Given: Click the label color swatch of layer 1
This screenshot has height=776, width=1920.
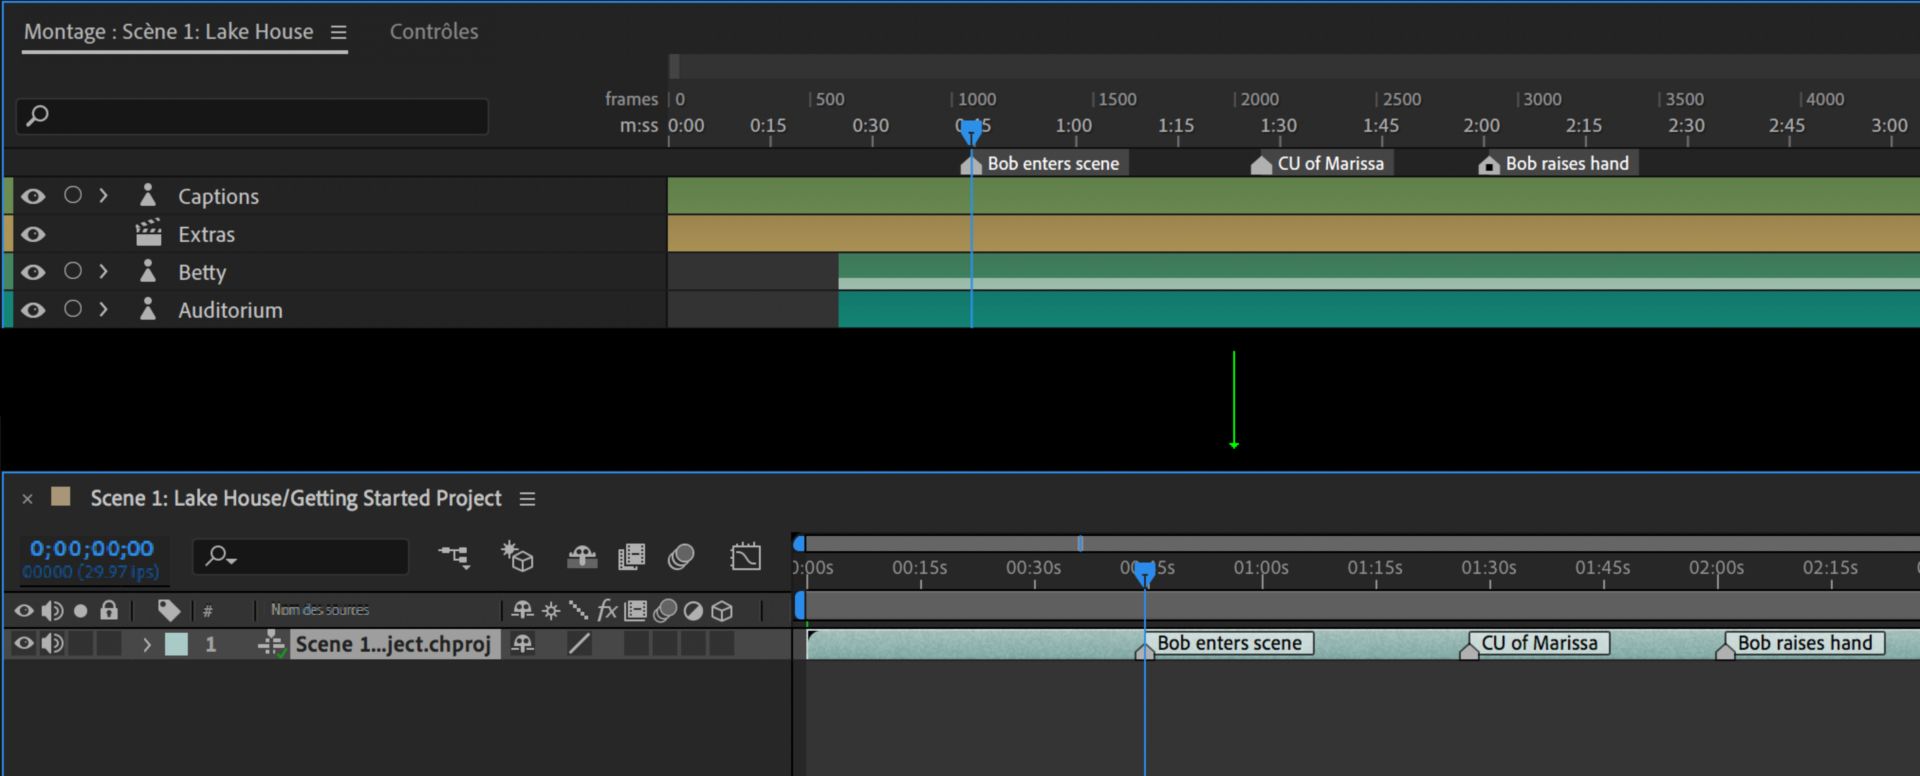Looking at the screenshot, I should (x=176, y=644).
